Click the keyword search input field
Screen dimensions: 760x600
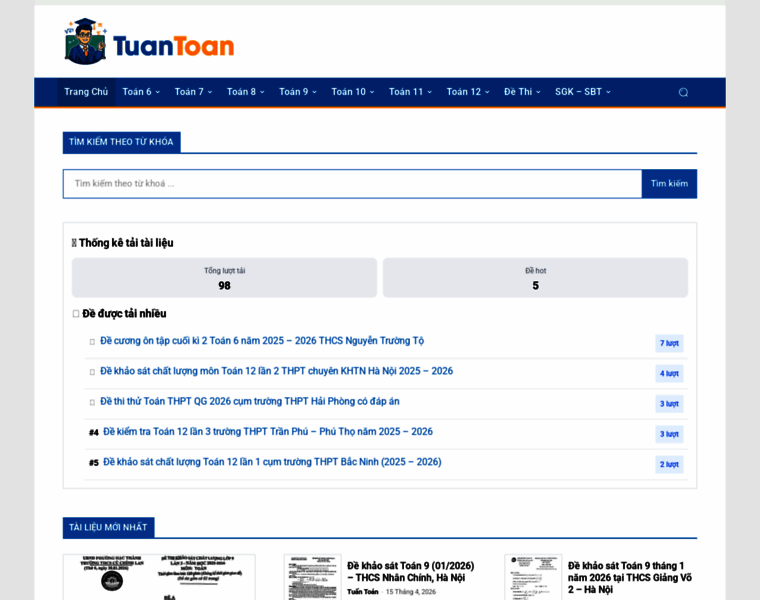pos(352,184)
